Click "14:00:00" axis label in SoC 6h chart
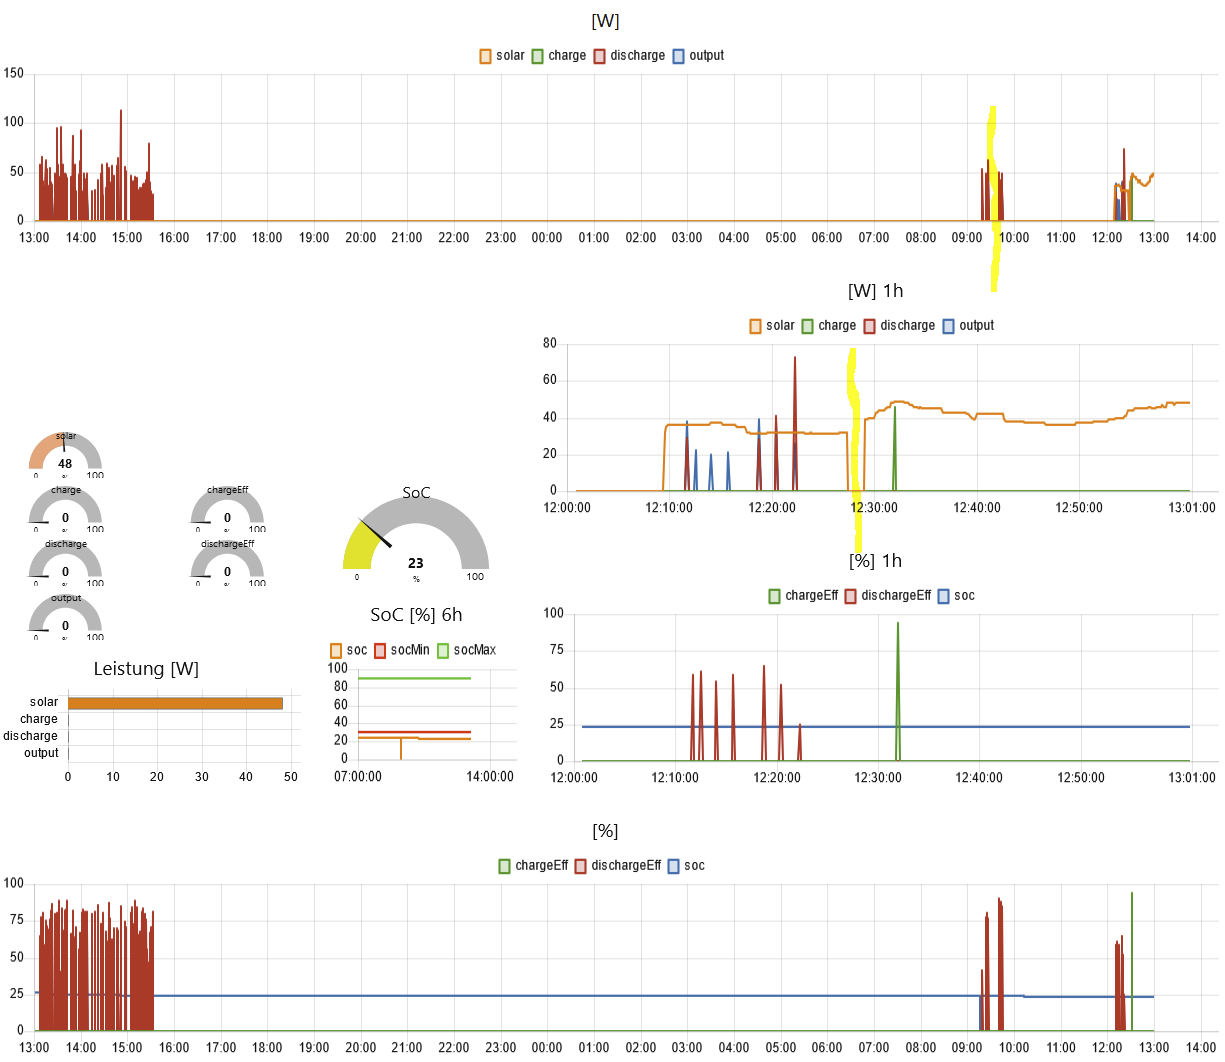The image size is (1225, 1062). 490,777
